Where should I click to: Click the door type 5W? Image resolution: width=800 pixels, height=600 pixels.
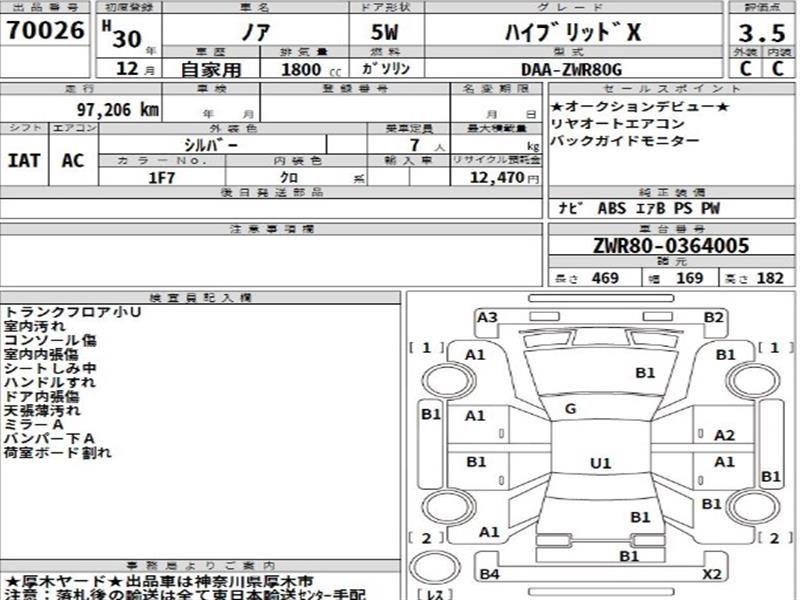[x=384, y=33]
